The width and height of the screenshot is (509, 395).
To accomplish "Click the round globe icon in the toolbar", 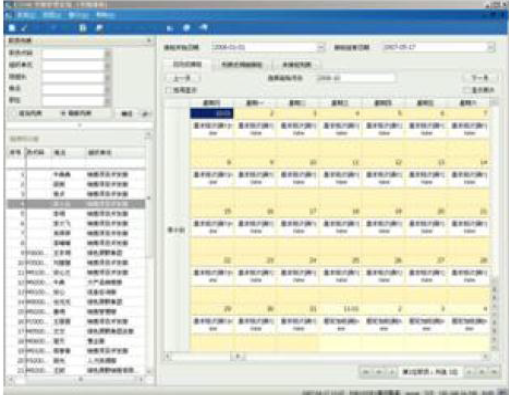I will (x=187, y=28).
